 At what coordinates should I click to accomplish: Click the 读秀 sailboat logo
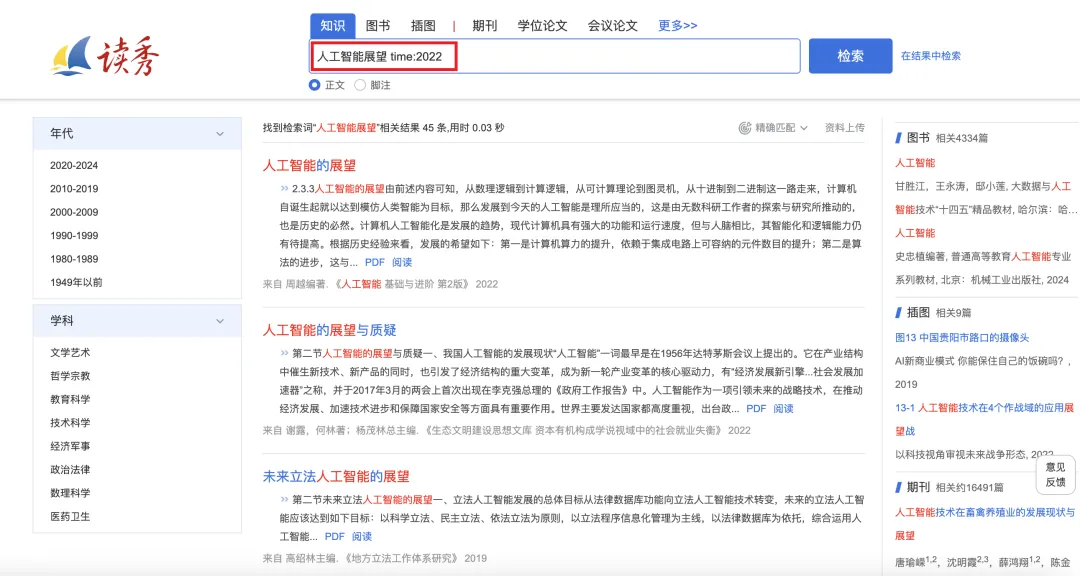pyautogui.click(x=105, y=56)
